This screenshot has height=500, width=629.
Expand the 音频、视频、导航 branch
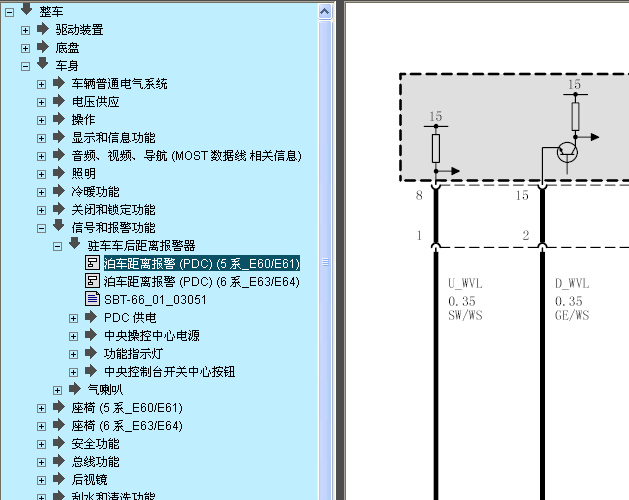(41, 157)
